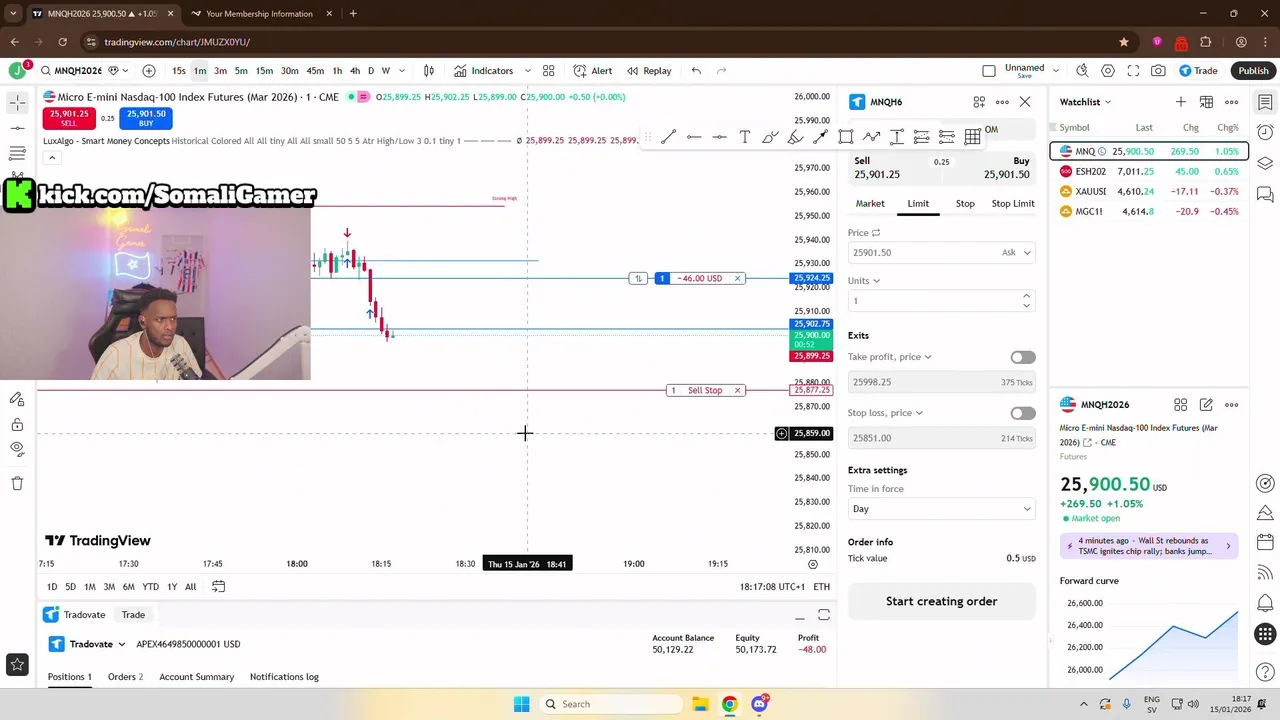Screen dimensions: 1280x720
Task: Expand the Tradovate account dropdown
Action: point(88,644)
